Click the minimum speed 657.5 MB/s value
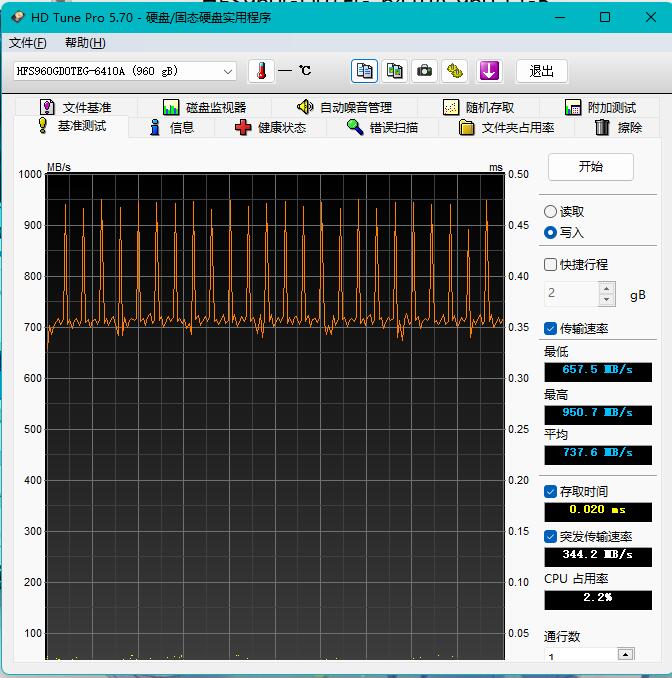The image size is (672, 678). [598, 372]
